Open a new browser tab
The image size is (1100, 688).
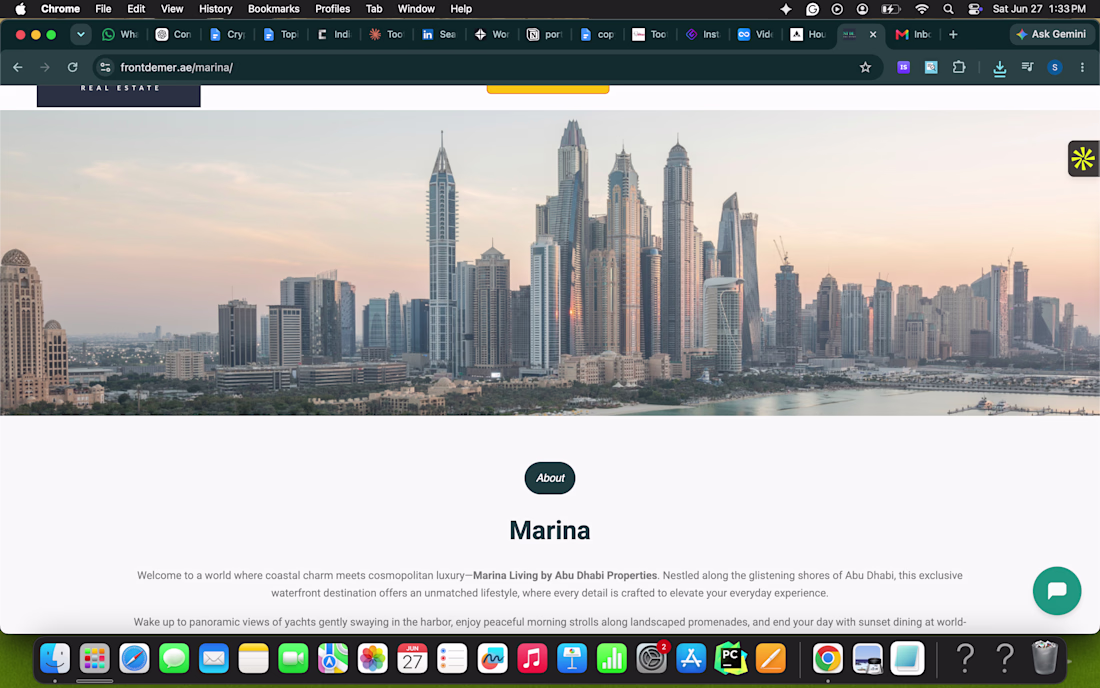click(x=953, y=34)
